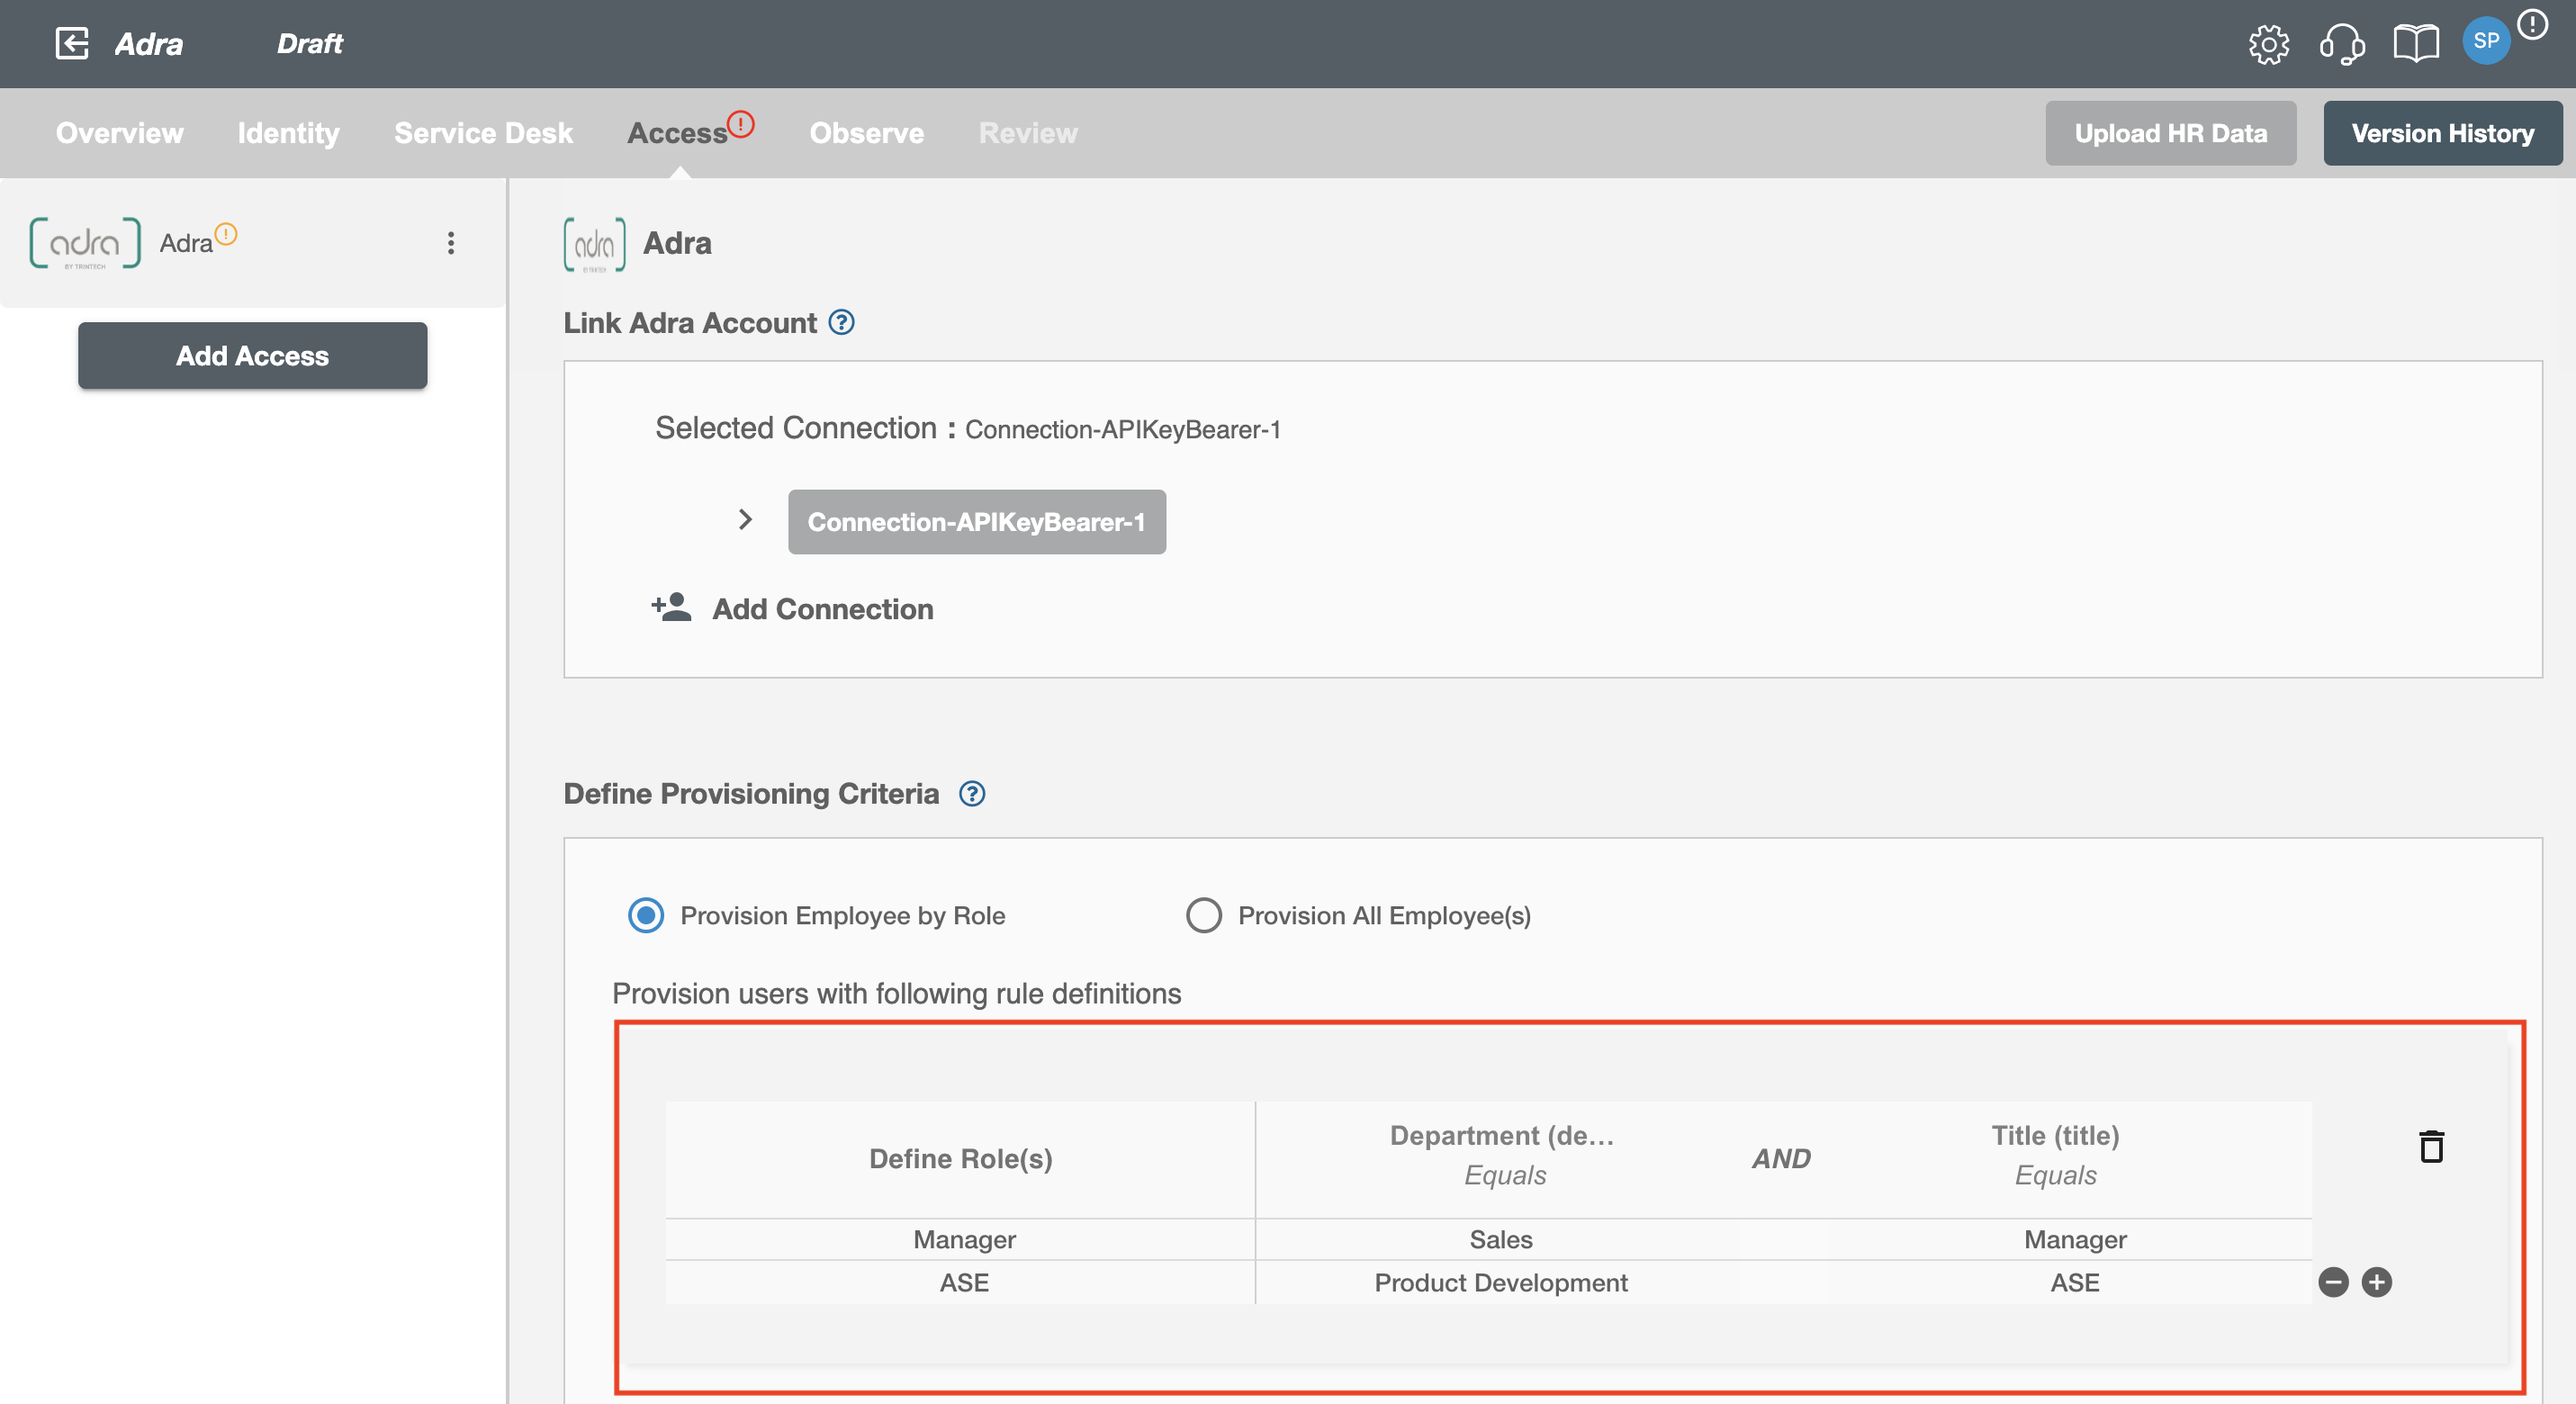
Task: Click the orange warning badge beside sidebar Adra
Action: (x=227, y=234)
